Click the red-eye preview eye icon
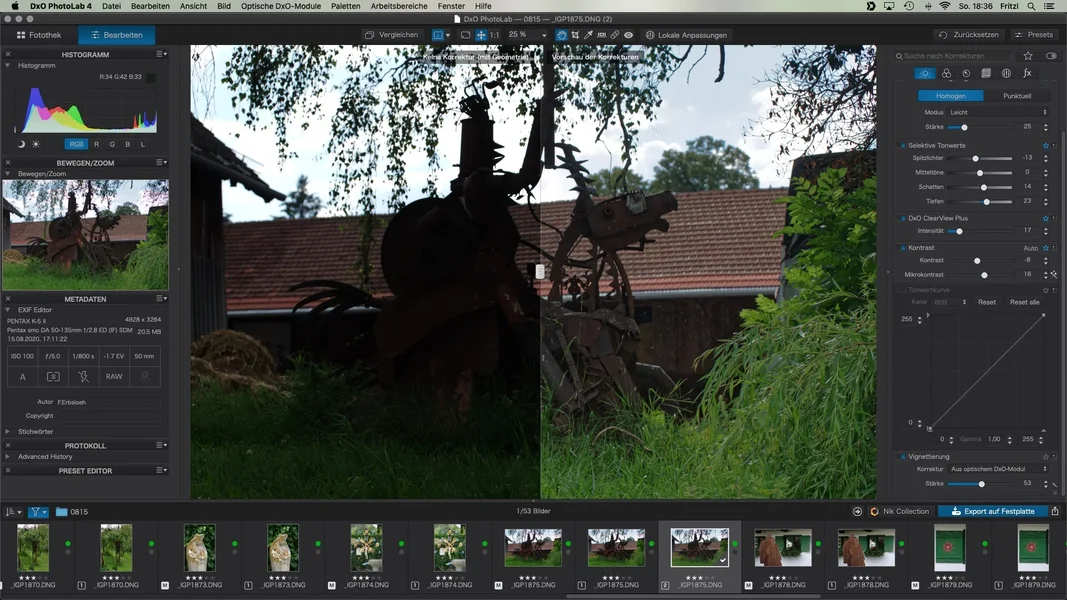This screenshot has height=600, width=1067. click(x=628, y=35)
